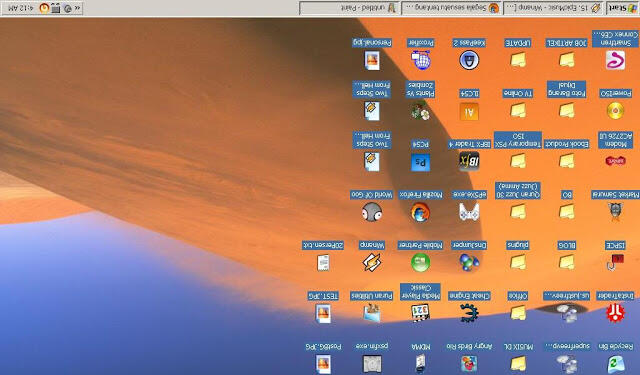640x375 pixels.
Task: Launch Puran Utilities icon
Action: [372, 313]
